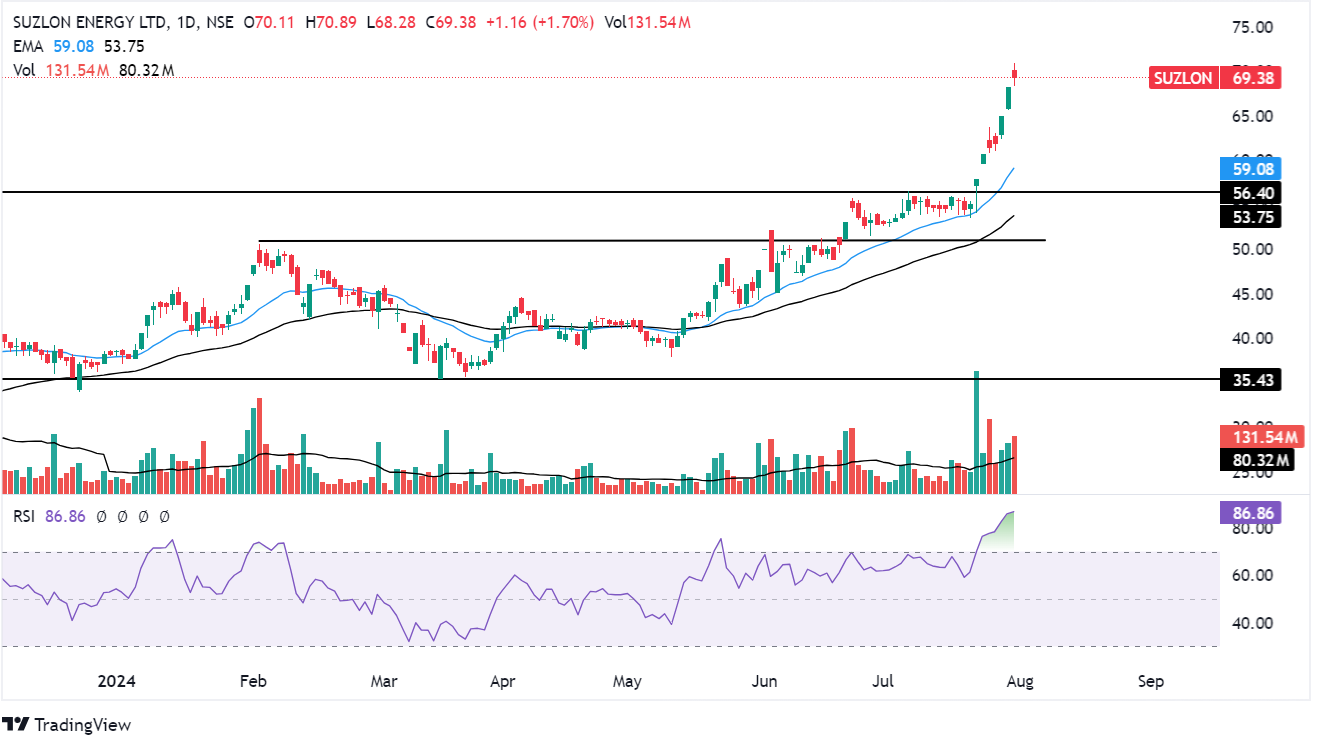
Task: Click the blue 59.08 EMA price label
Action: 1250,168
